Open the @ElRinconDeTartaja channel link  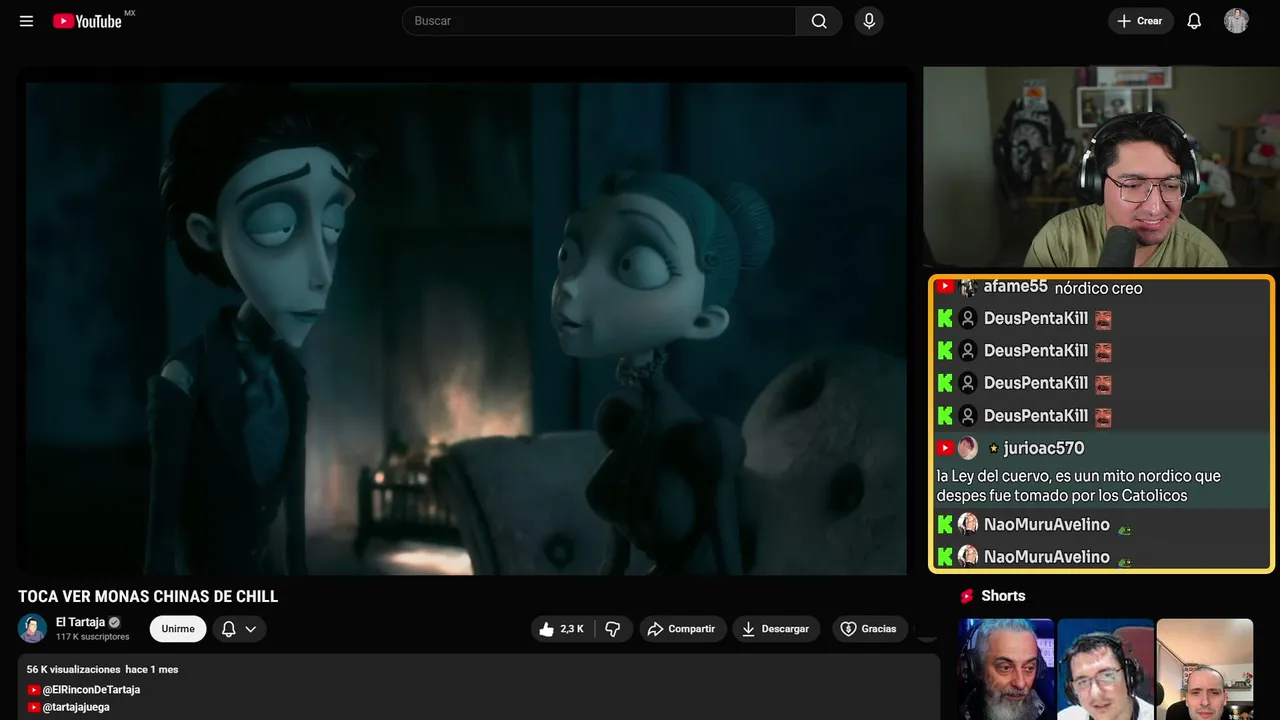(x=91, y=690)
